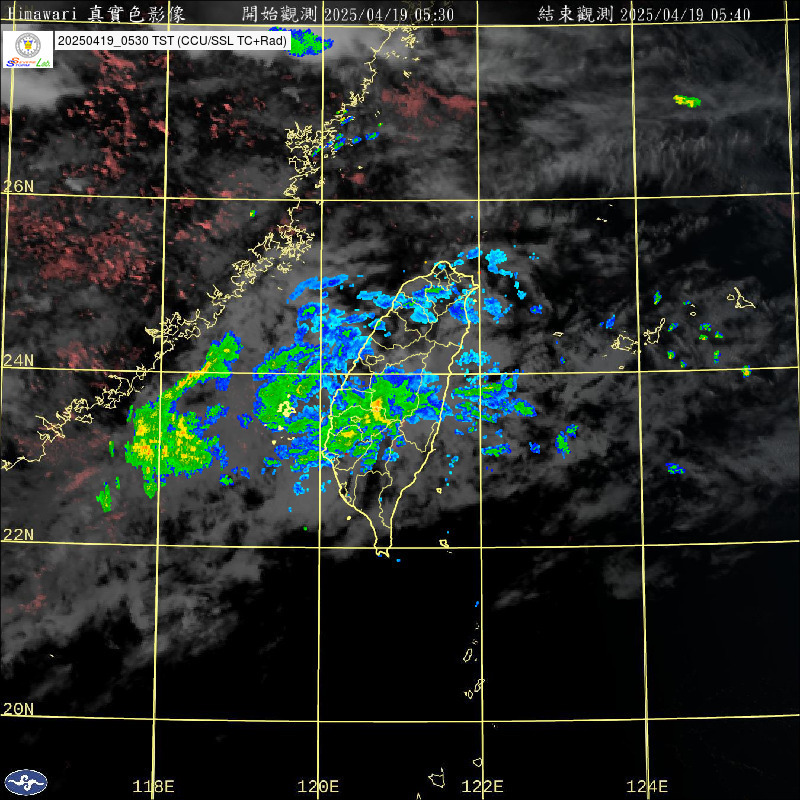The image size is (800, 800).
Task: Click the 結束觀測 2025/04/19 05:40 timestamp
Action: coord(644,14)
